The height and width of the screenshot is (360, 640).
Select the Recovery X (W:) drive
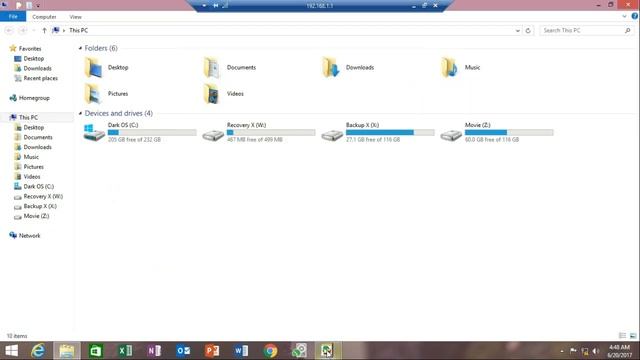pos(259,132)
